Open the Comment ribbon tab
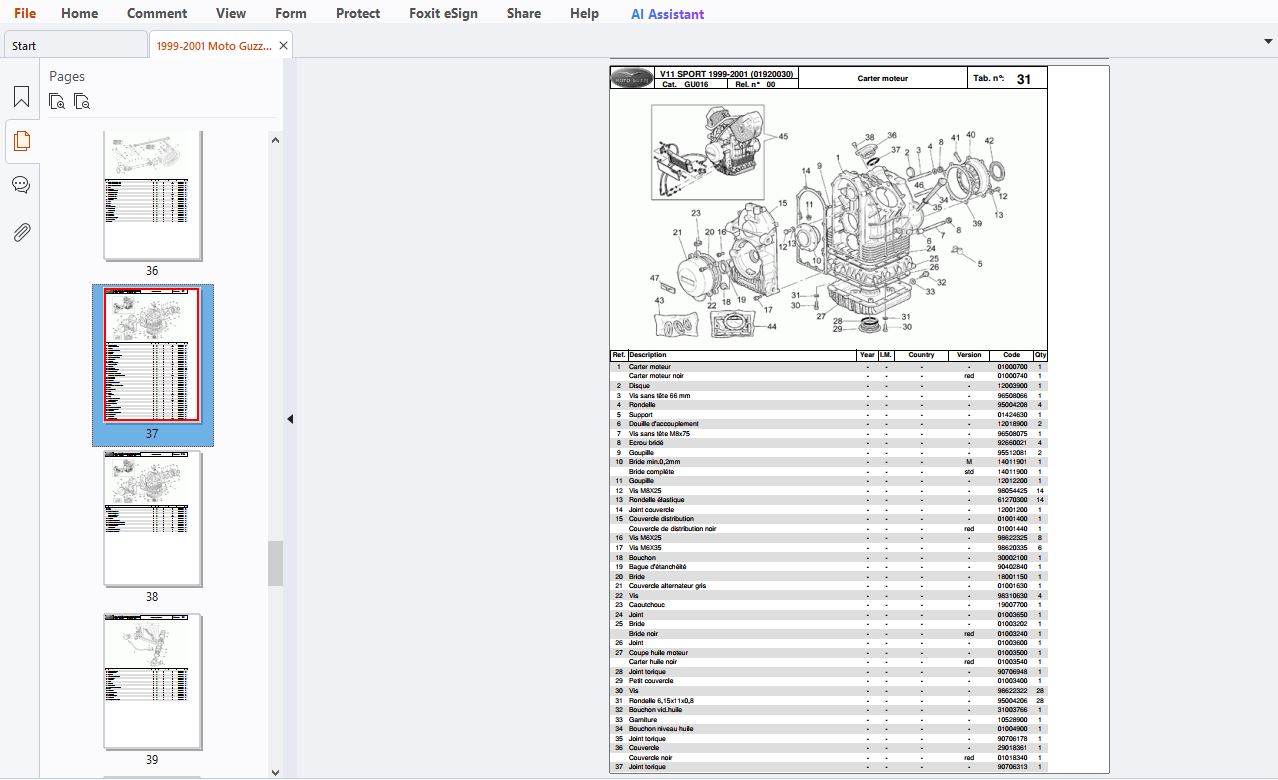Image resolution: width=1278 pixels, height=780 pixels. [x=157, y=13]
